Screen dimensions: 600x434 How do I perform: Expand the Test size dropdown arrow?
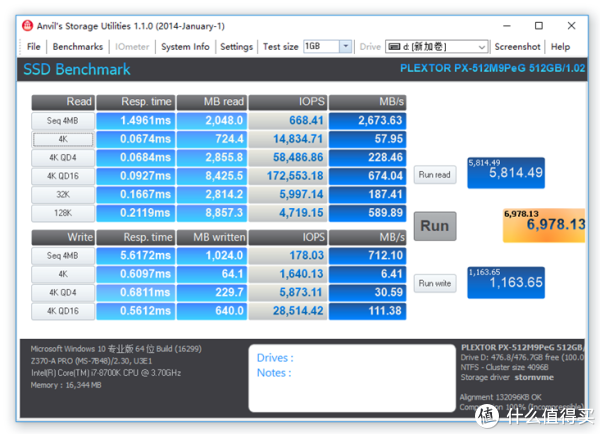point(346,46)
